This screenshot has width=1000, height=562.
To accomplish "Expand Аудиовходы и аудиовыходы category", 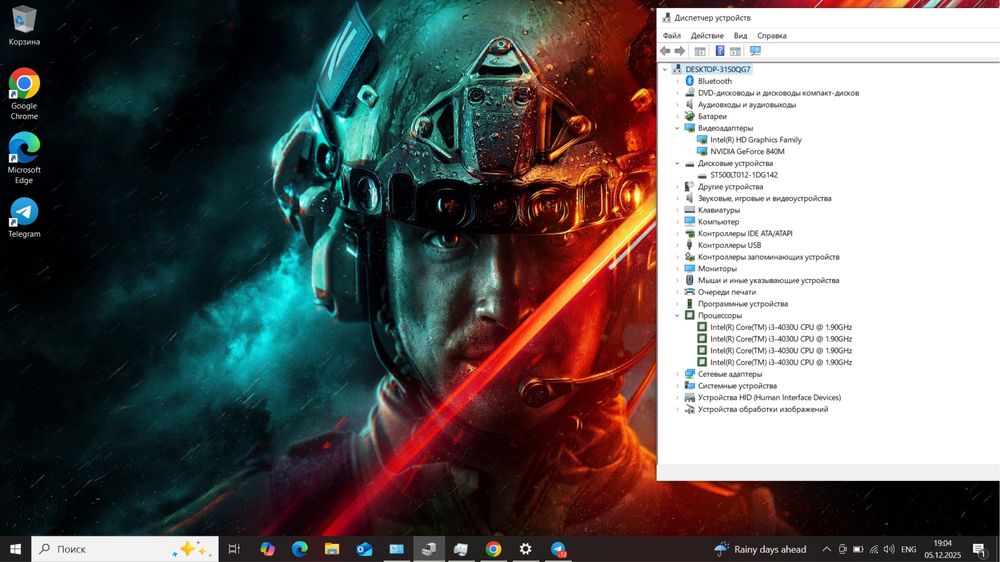I will (677, 105).
